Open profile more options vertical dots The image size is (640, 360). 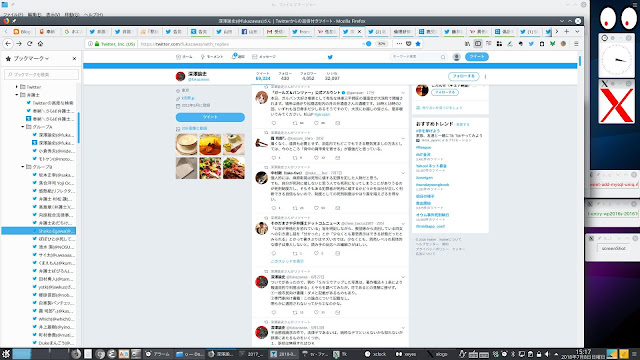(485, 76)
